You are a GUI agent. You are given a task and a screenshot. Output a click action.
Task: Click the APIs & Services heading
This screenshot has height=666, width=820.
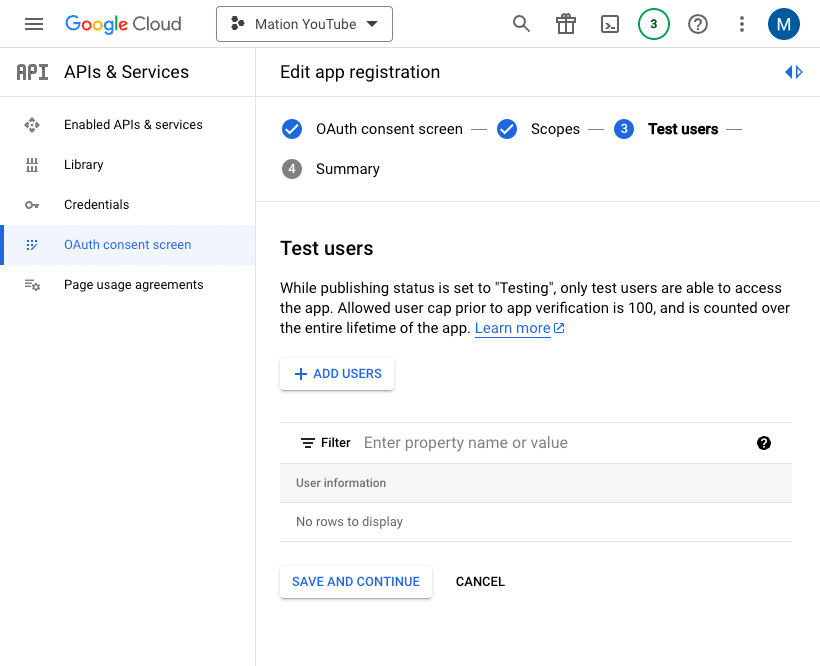pos(127,72)
